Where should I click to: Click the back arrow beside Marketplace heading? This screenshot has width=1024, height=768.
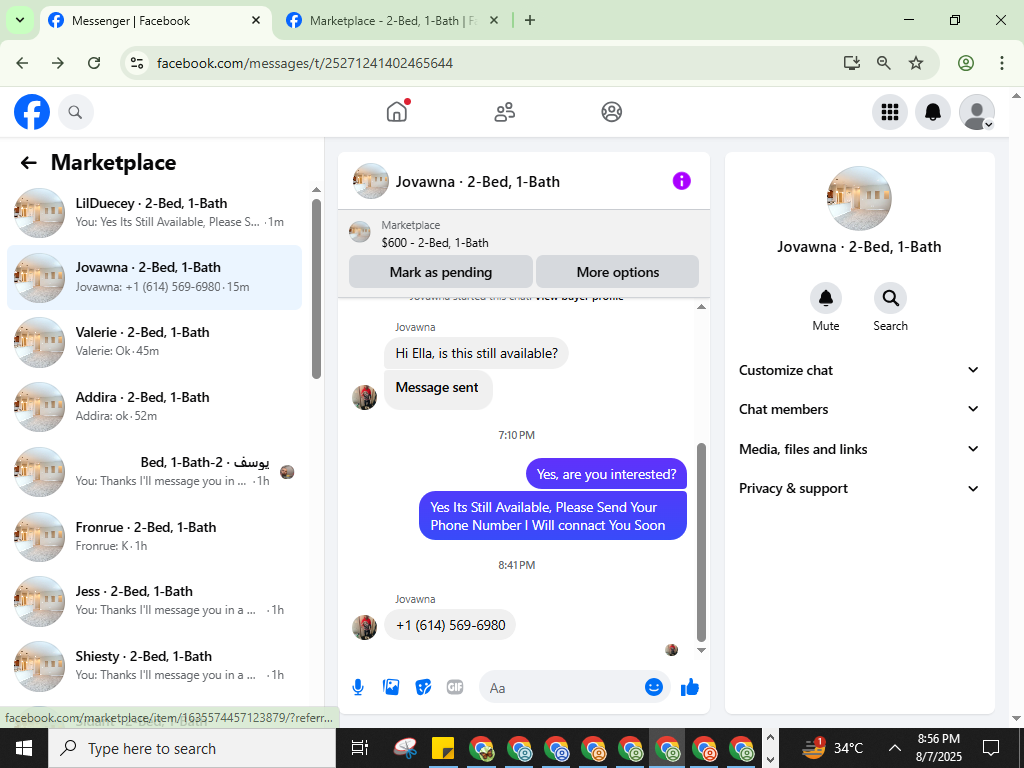click(x=28, y=163)
